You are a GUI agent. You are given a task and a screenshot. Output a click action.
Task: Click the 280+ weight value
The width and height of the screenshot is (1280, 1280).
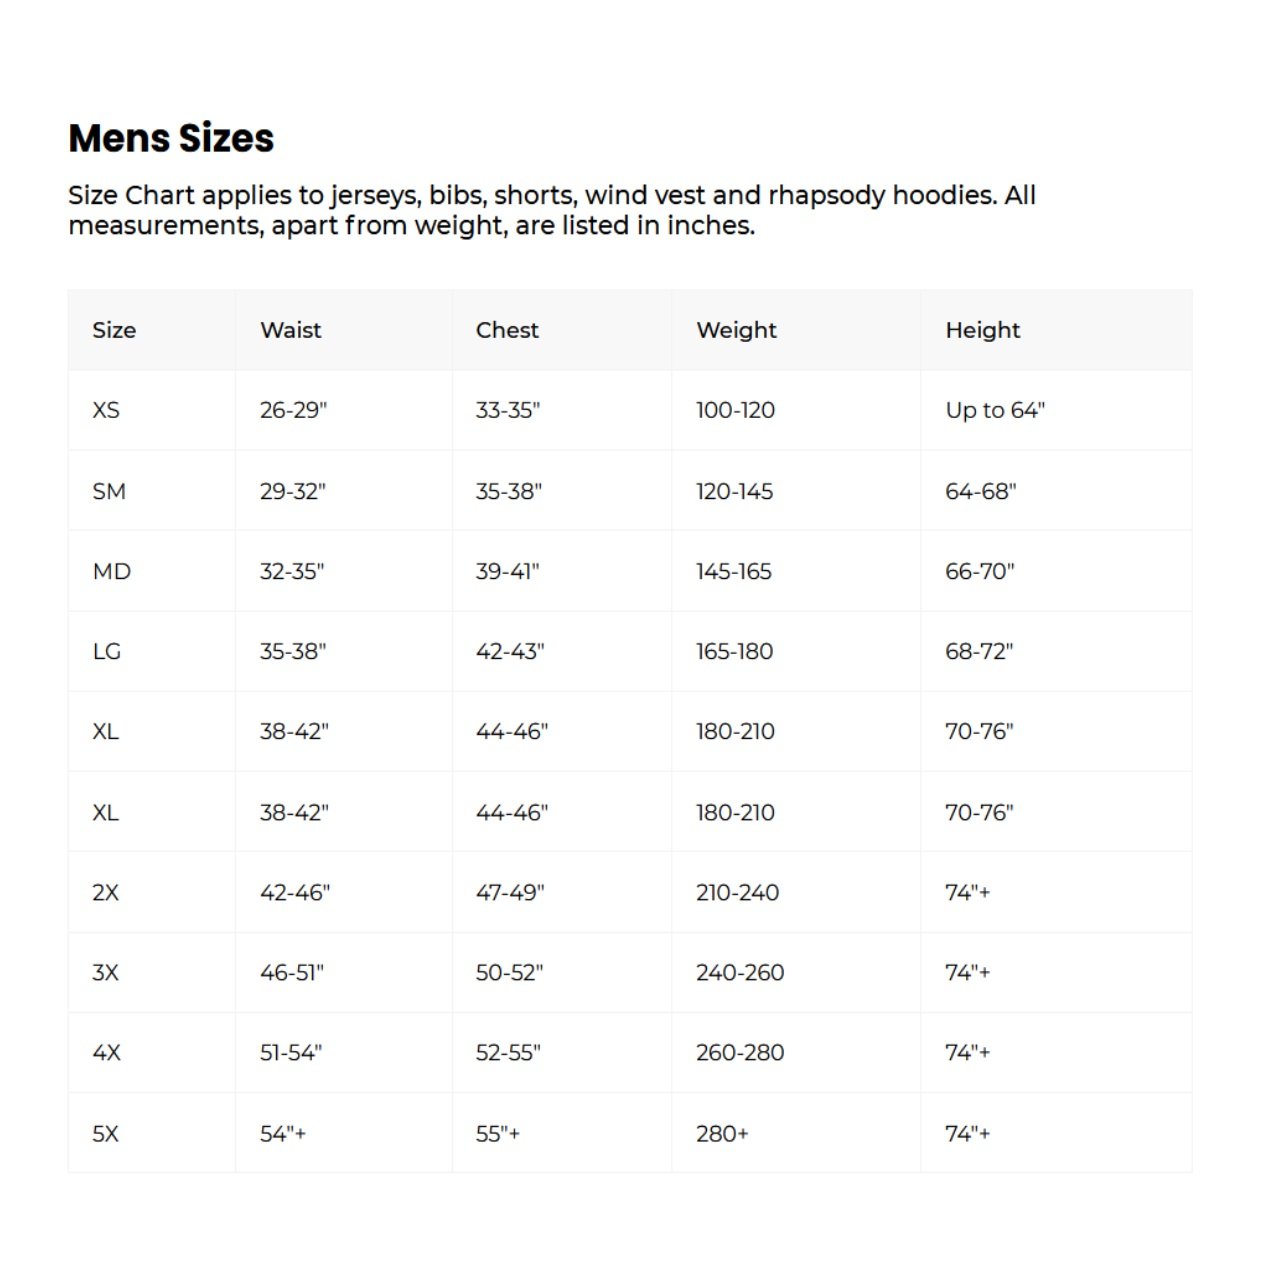[x=722, y=1133]
